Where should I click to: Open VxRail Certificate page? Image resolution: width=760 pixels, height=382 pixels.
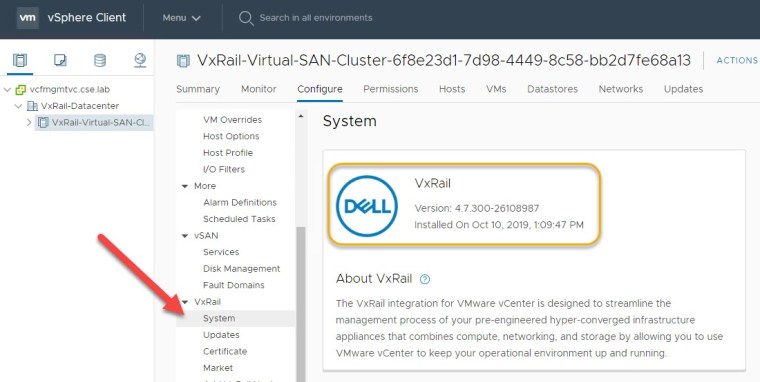[225, 351]
